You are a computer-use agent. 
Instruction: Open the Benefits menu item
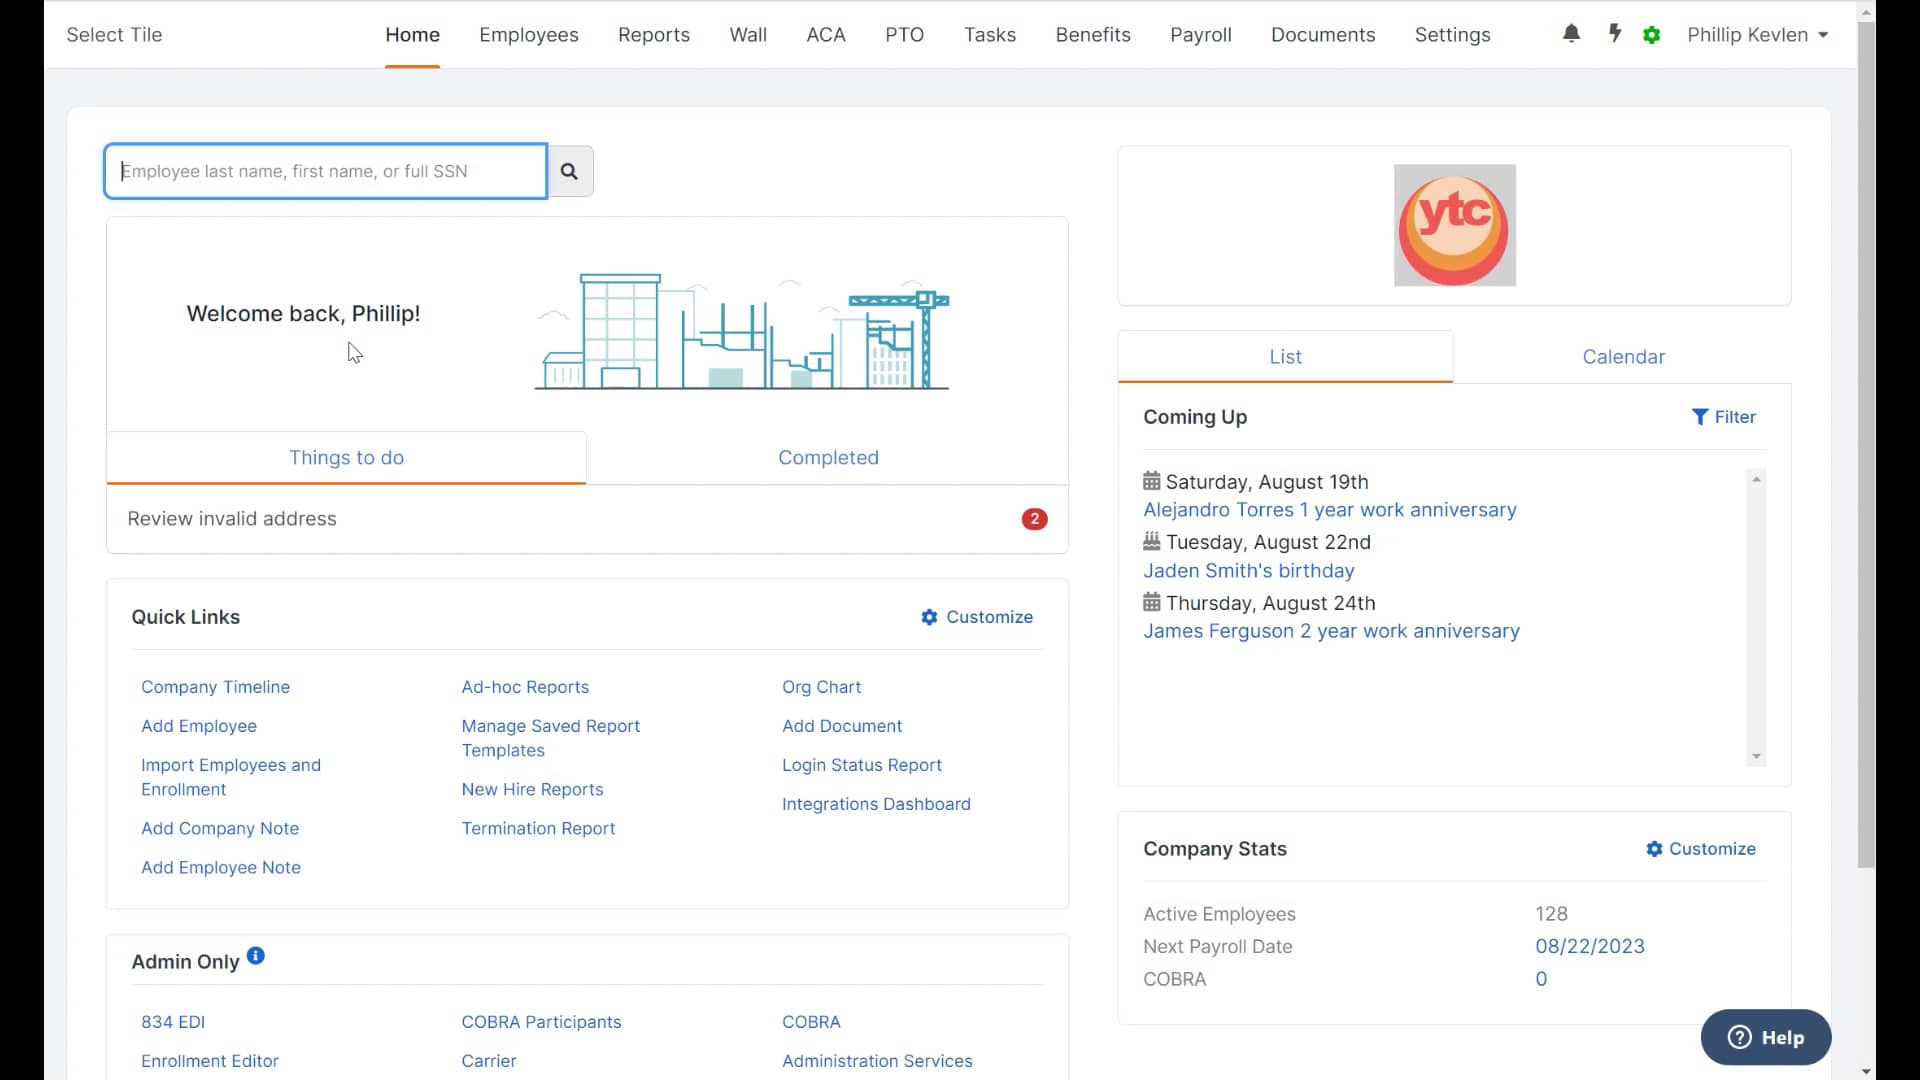1093,34
